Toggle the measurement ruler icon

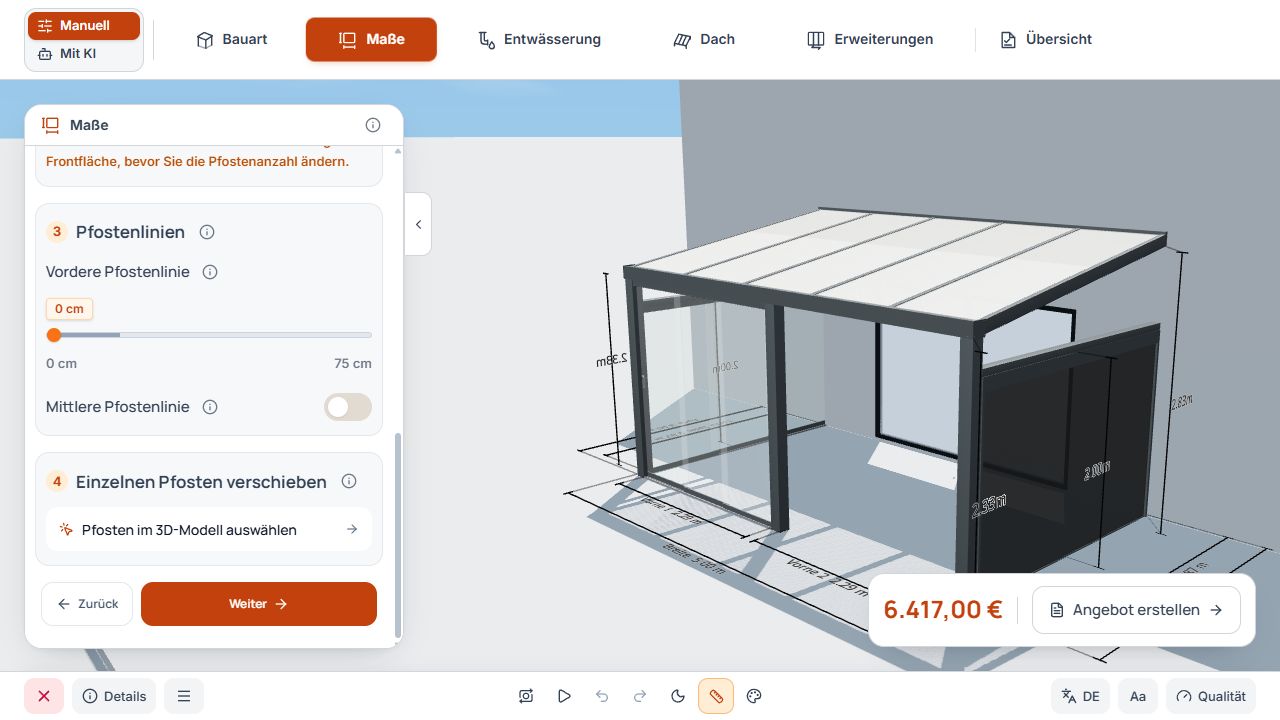point(716,696)
